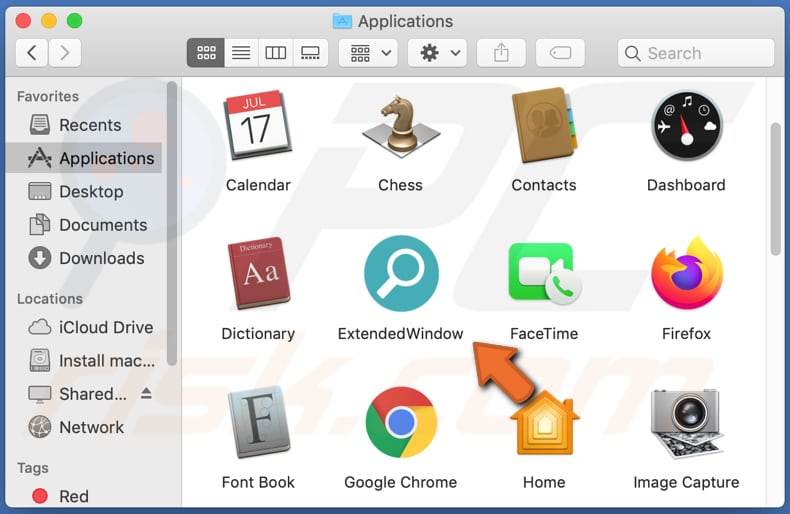Switch to column view mode

click(x=276, y=53)
